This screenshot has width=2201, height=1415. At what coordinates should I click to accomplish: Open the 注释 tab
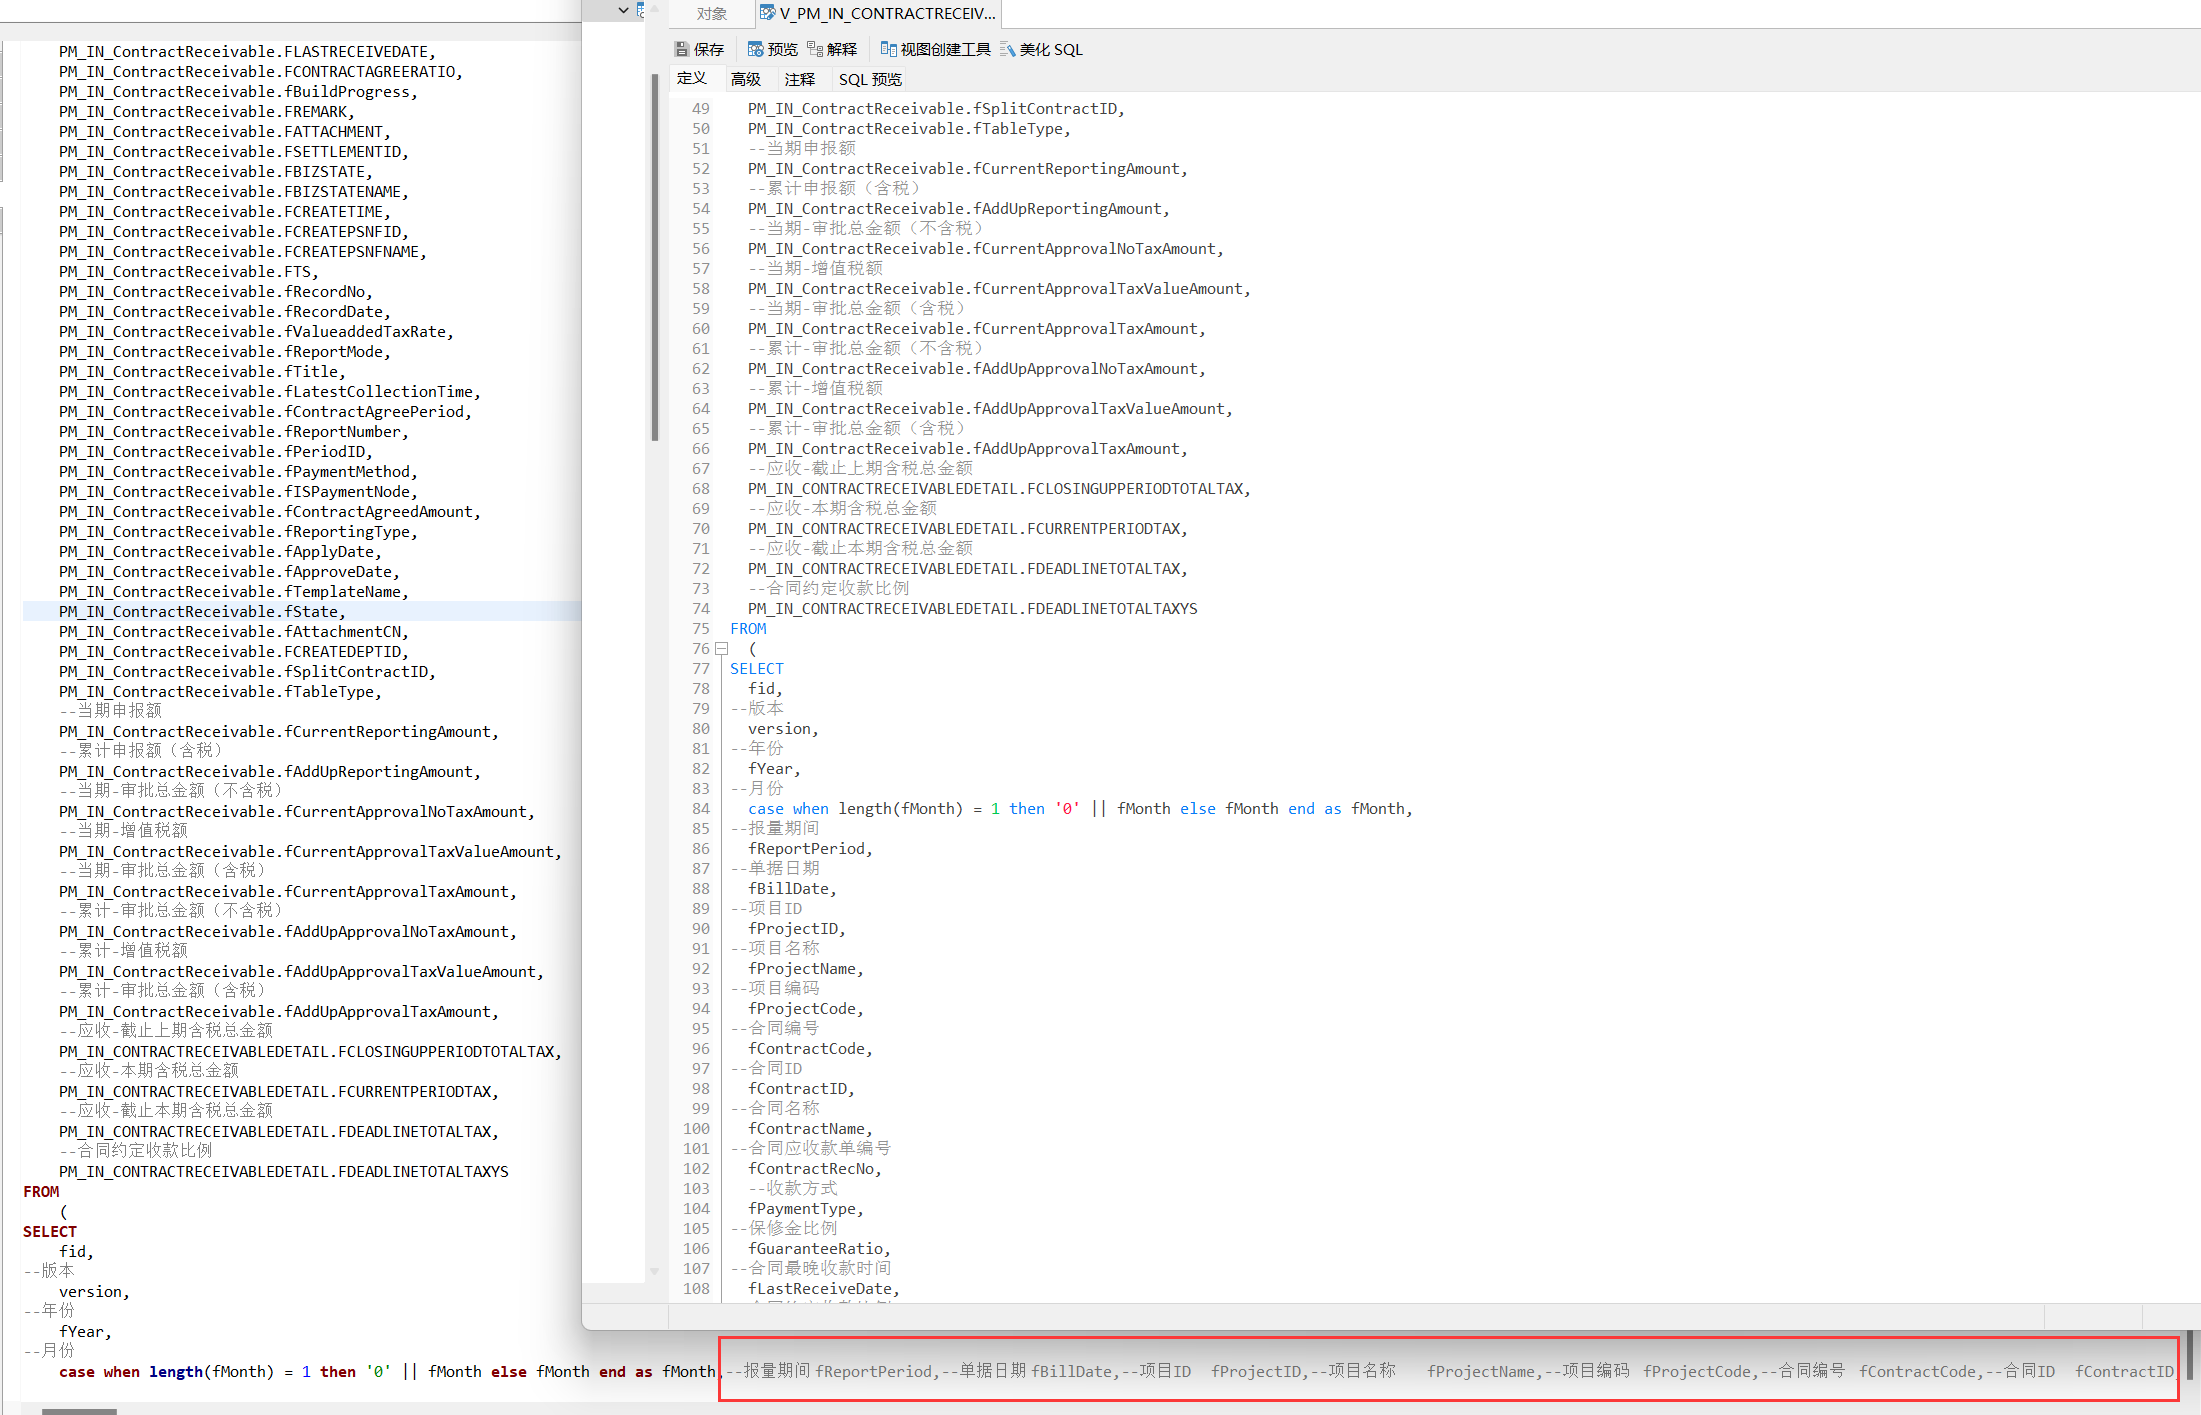800,79
